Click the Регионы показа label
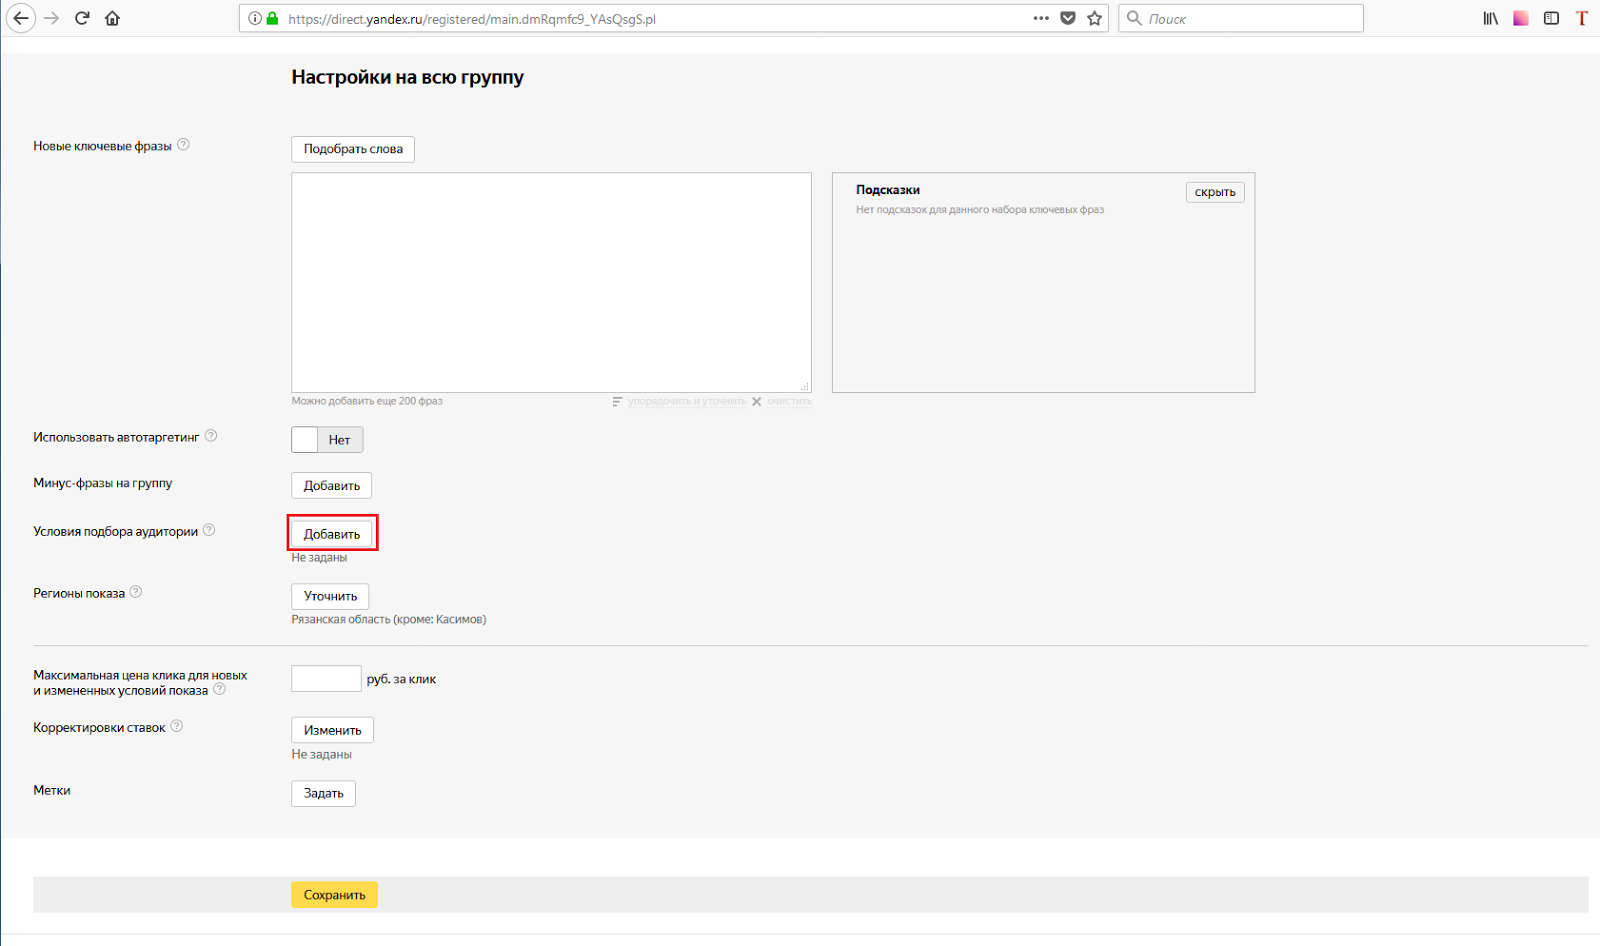Image resolution: width=1600 pixels, height=946 pixels. [79, 593]
